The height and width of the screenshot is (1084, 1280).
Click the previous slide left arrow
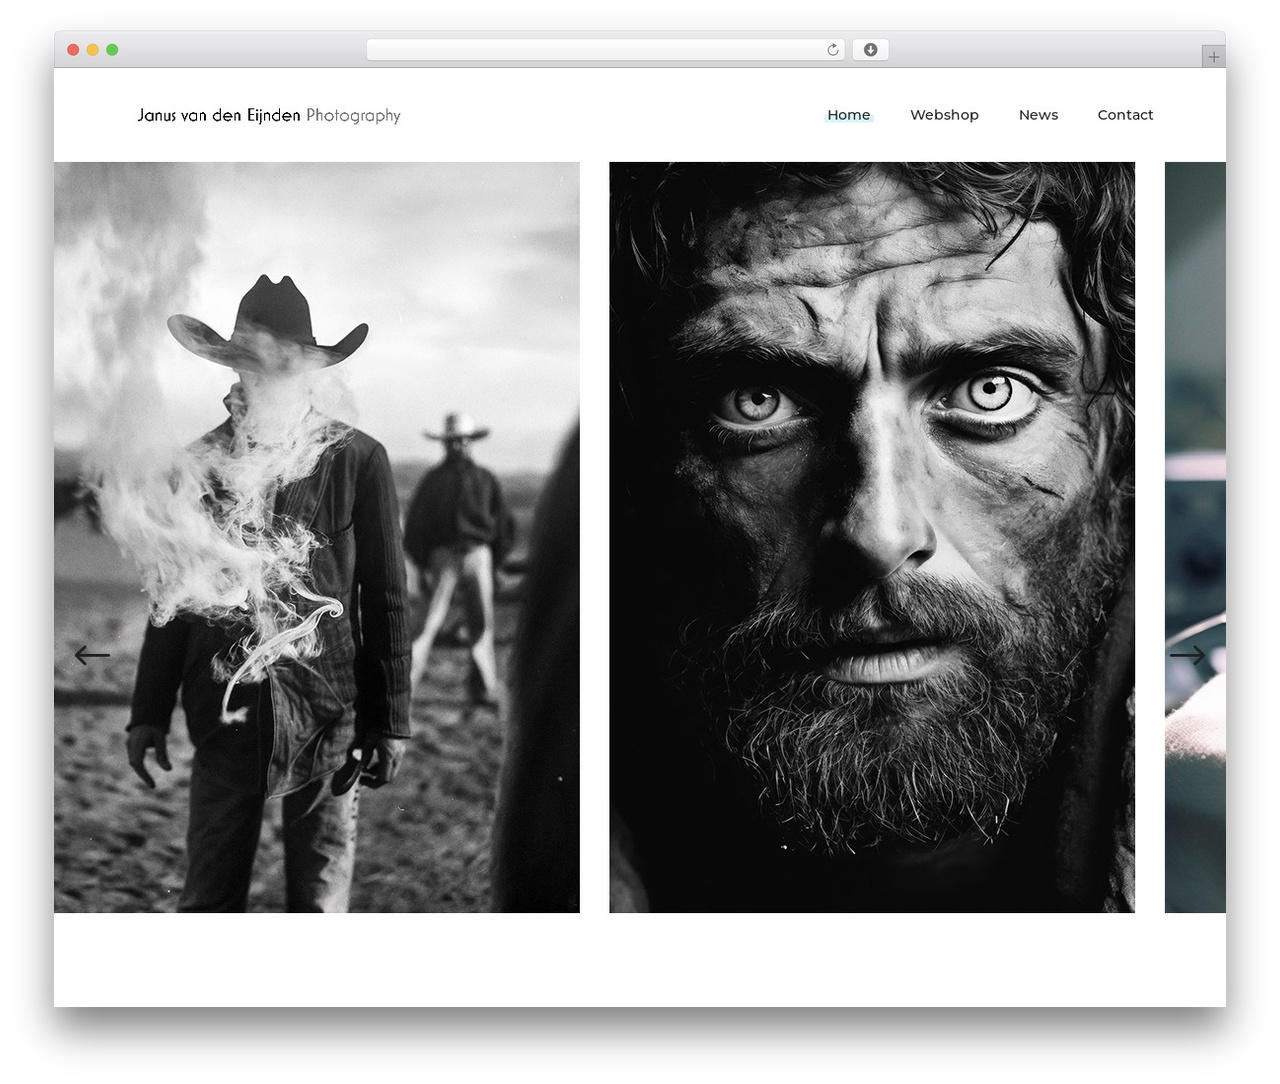click(x=92, y=655)
